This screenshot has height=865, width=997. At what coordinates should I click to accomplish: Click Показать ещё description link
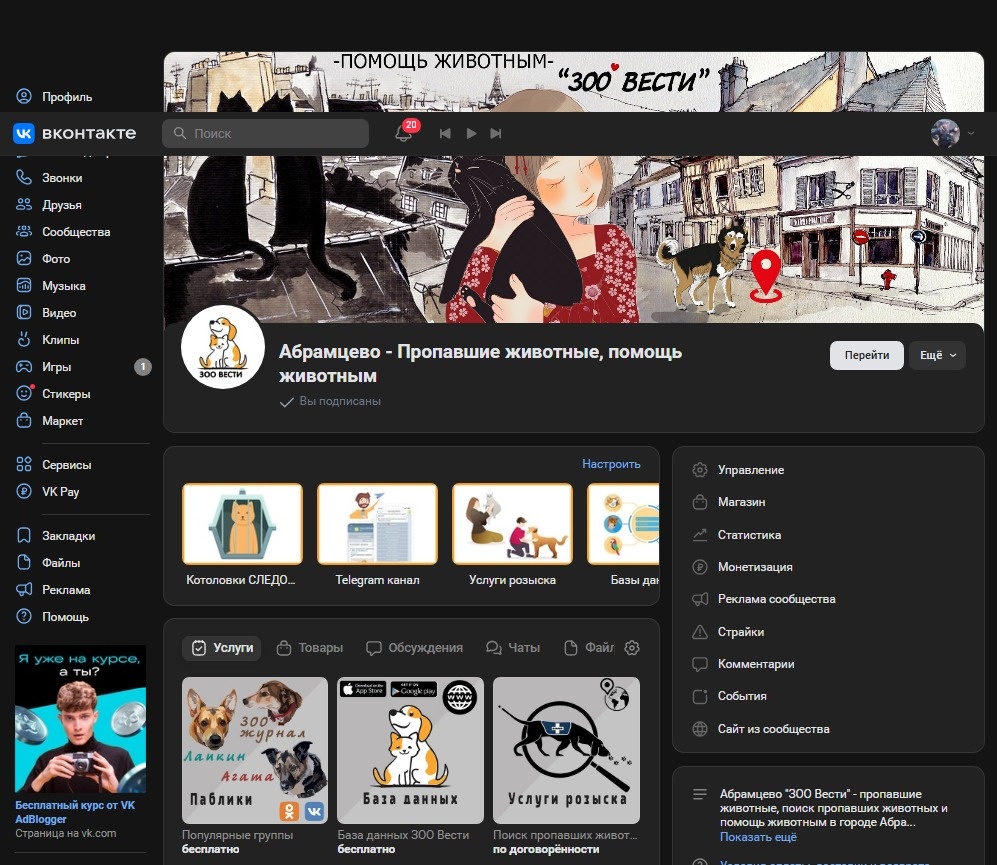click(x=758, y=837)
